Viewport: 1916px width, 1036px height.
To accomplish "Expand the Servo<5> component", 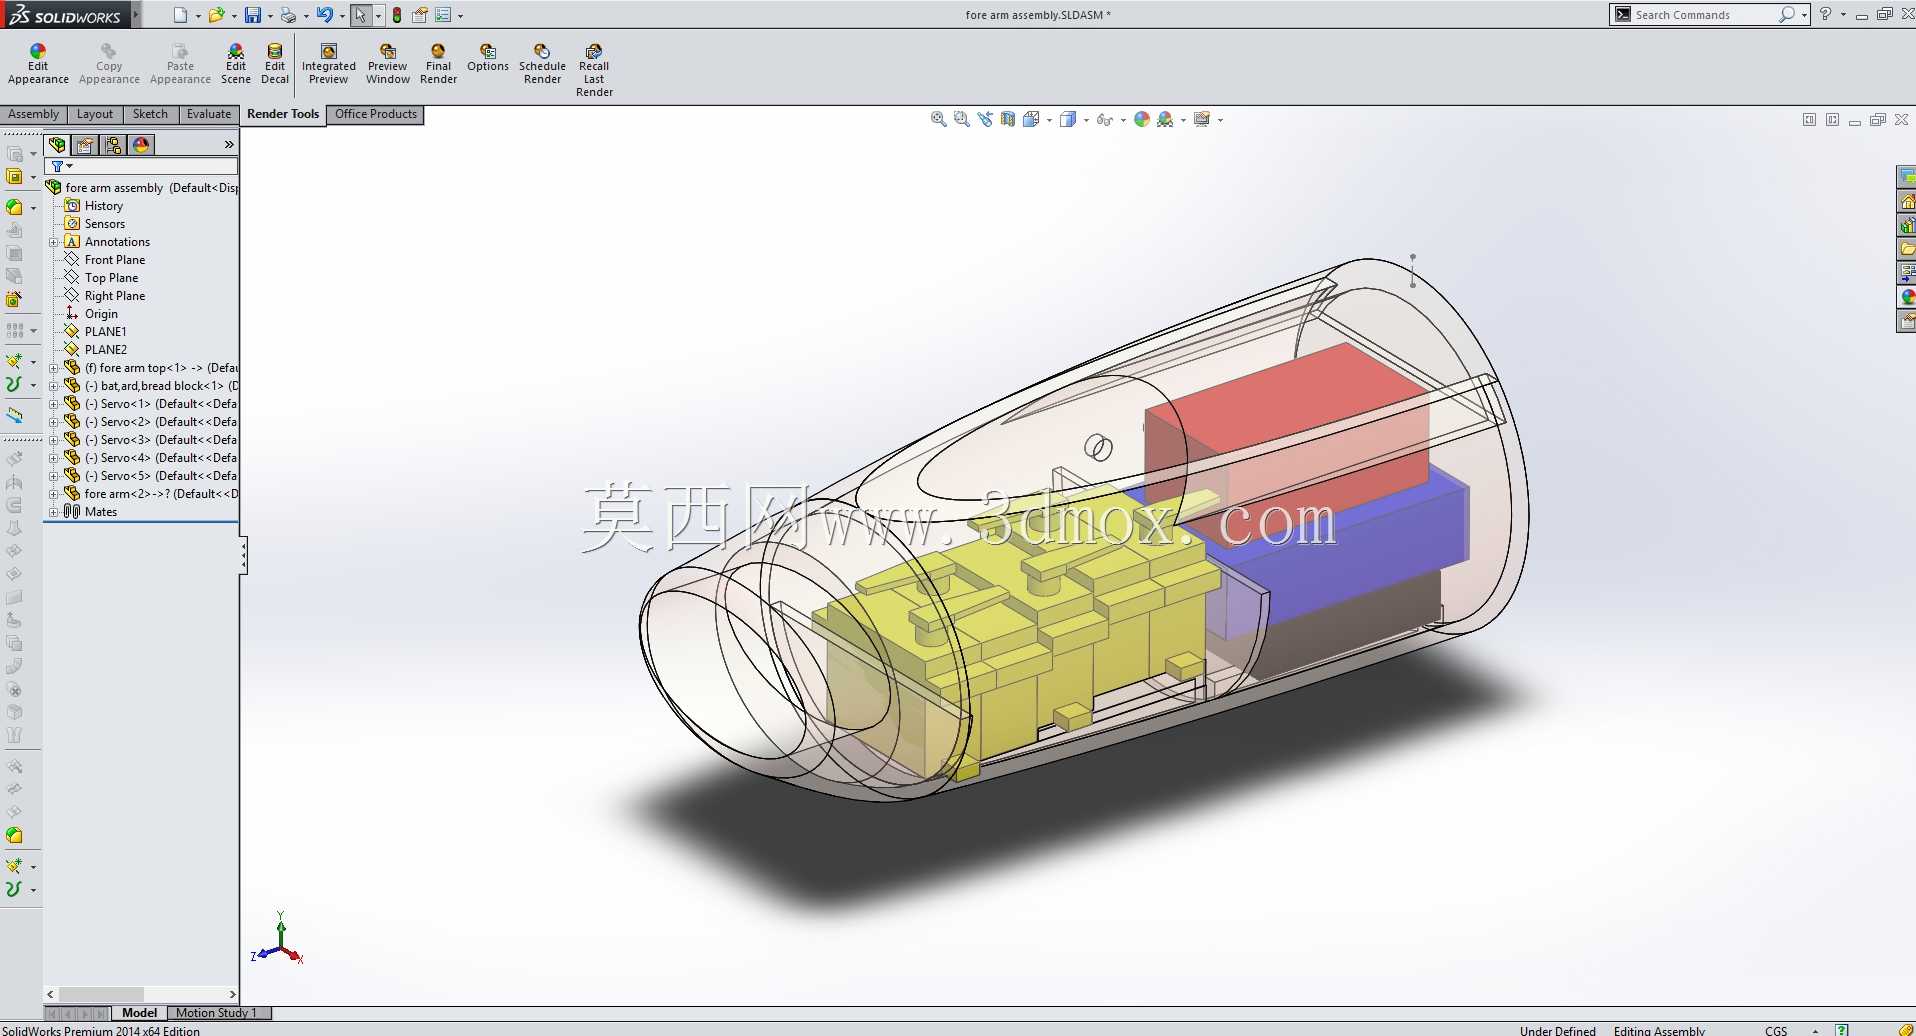I will coord(54,476).
